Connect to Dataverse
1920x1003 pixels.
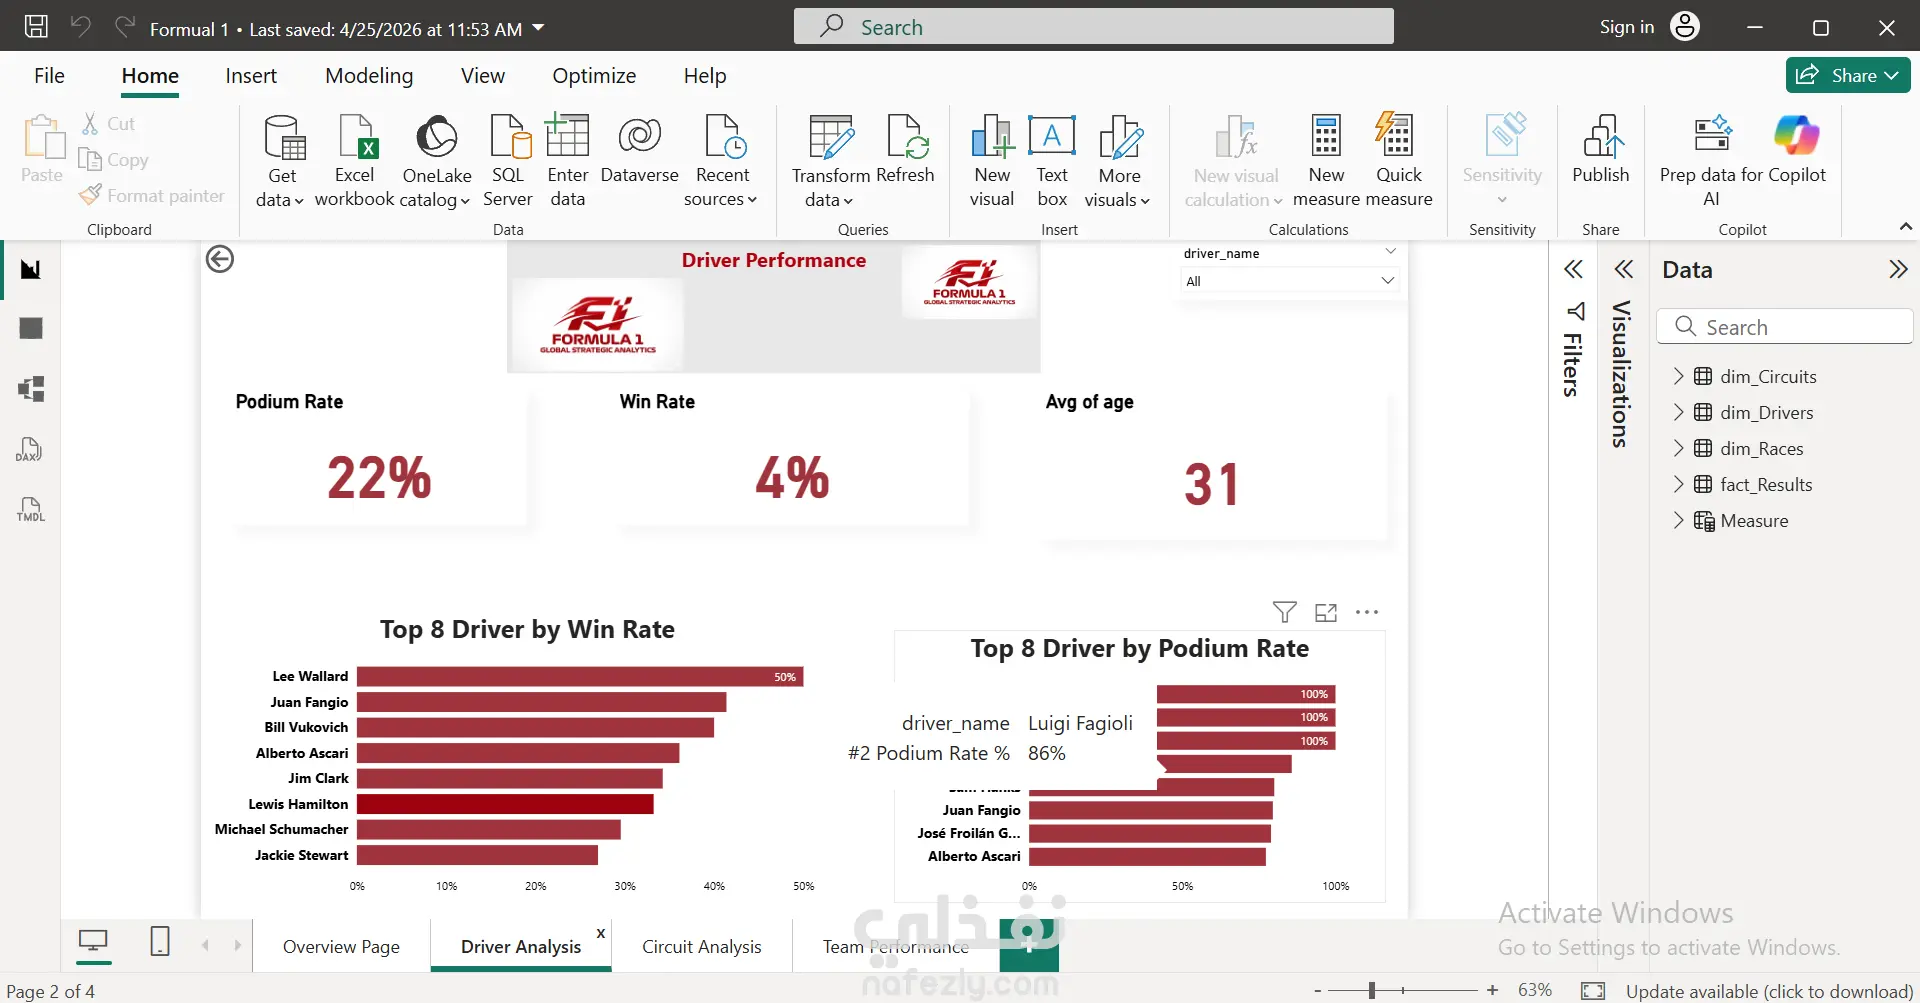[639, 150]
